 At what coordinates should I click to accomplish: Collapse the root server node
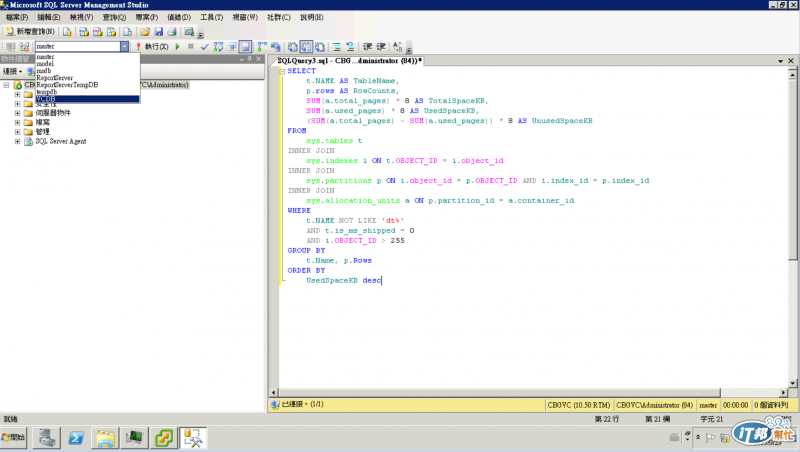(6, 85)
